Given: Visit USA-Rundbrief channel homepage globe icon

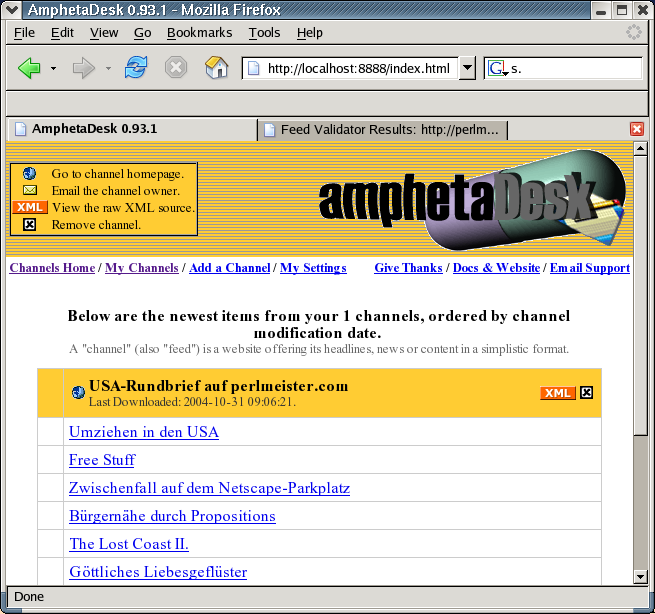Looking at the screenshot, I should coord(78,393).
